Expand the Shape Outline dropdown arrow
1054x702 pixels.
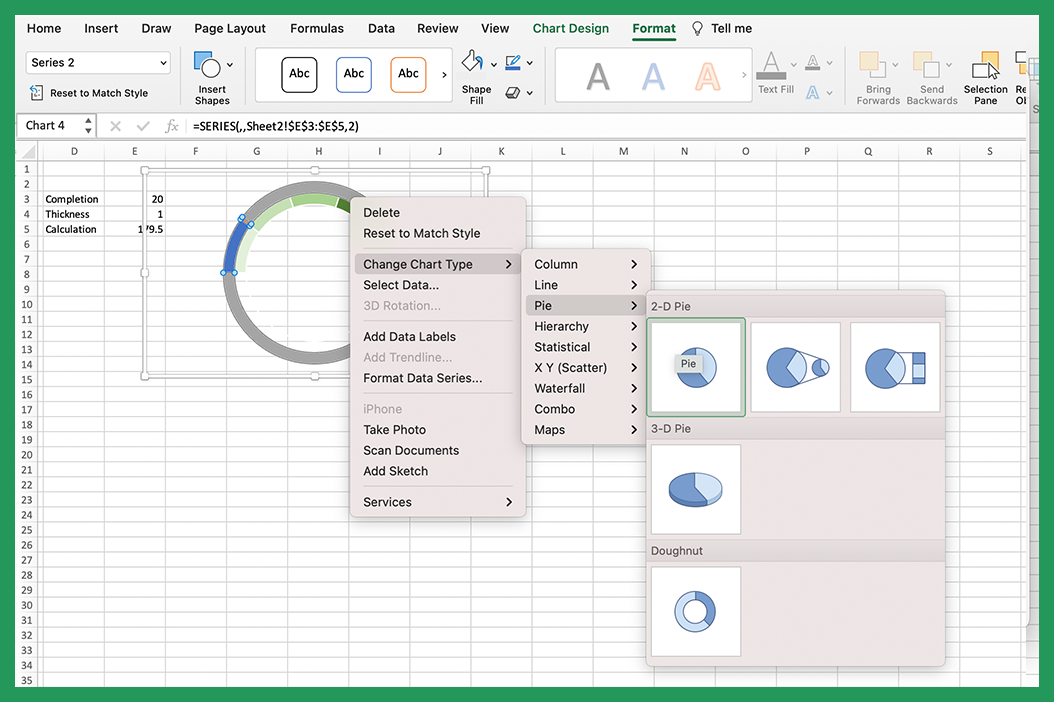pos(530,63)
